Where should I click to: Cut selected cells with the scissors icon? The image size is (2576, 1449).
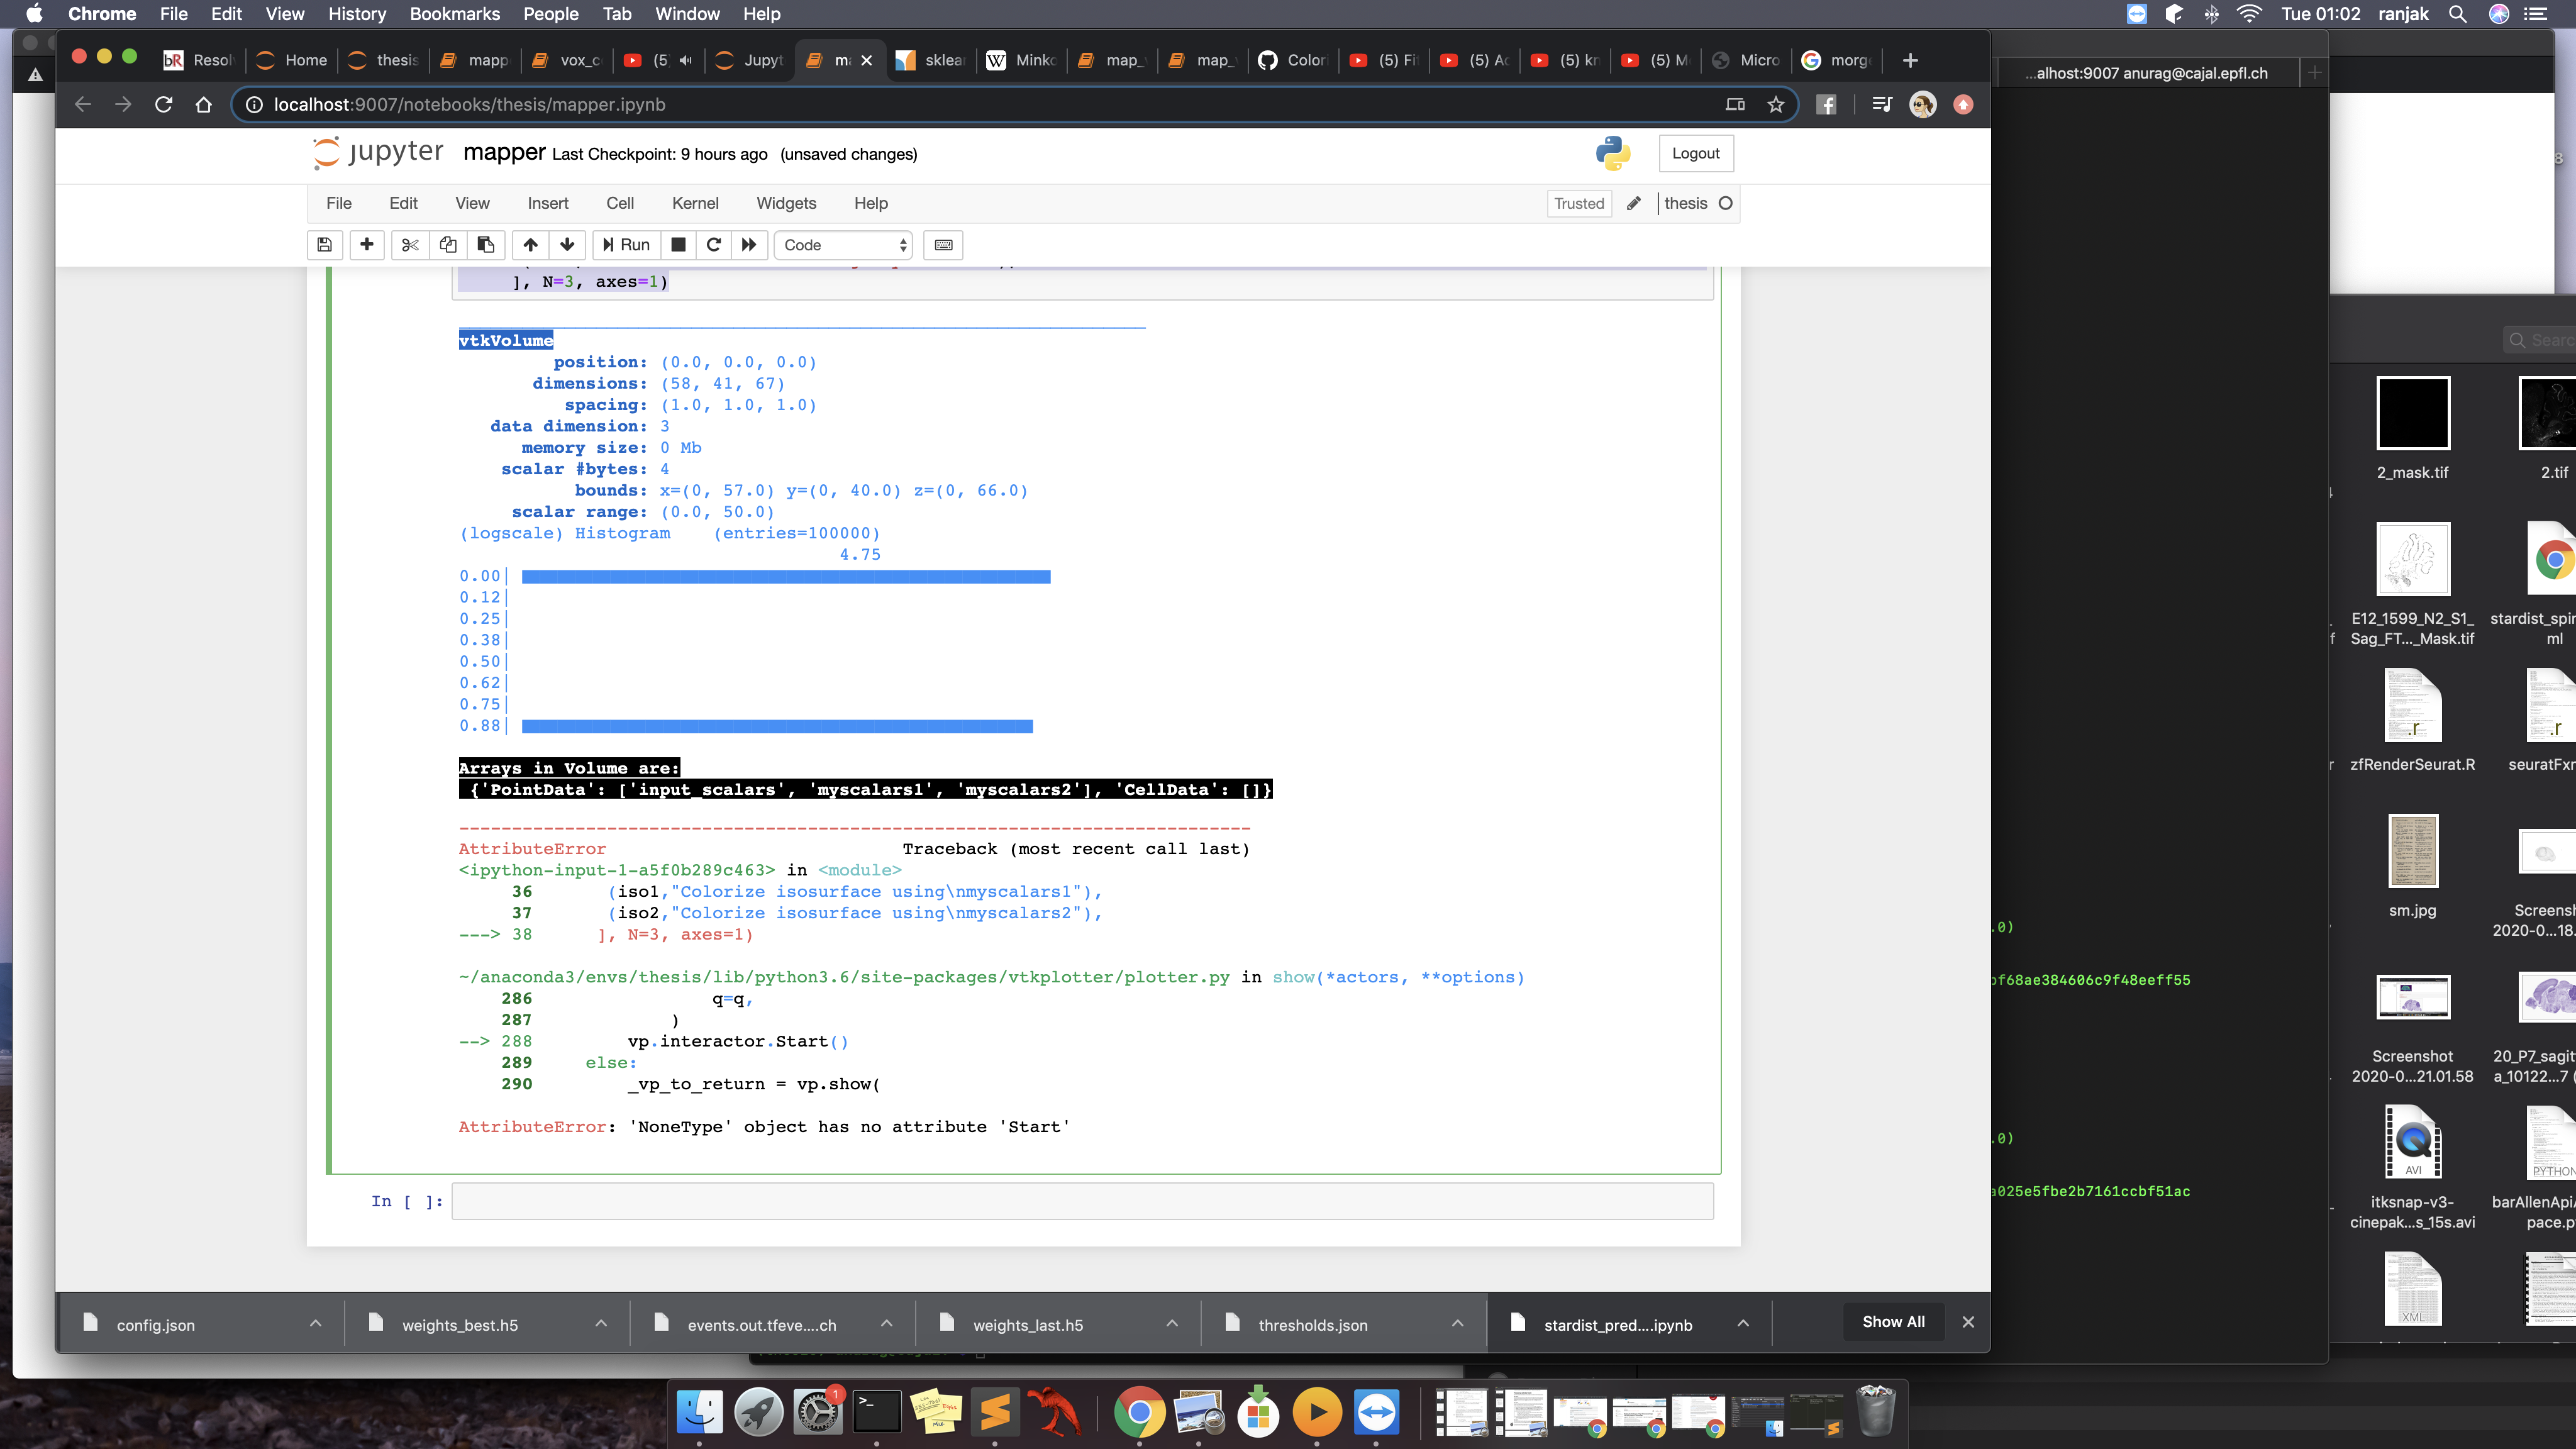pyautogui.click(x=410, y=245)
